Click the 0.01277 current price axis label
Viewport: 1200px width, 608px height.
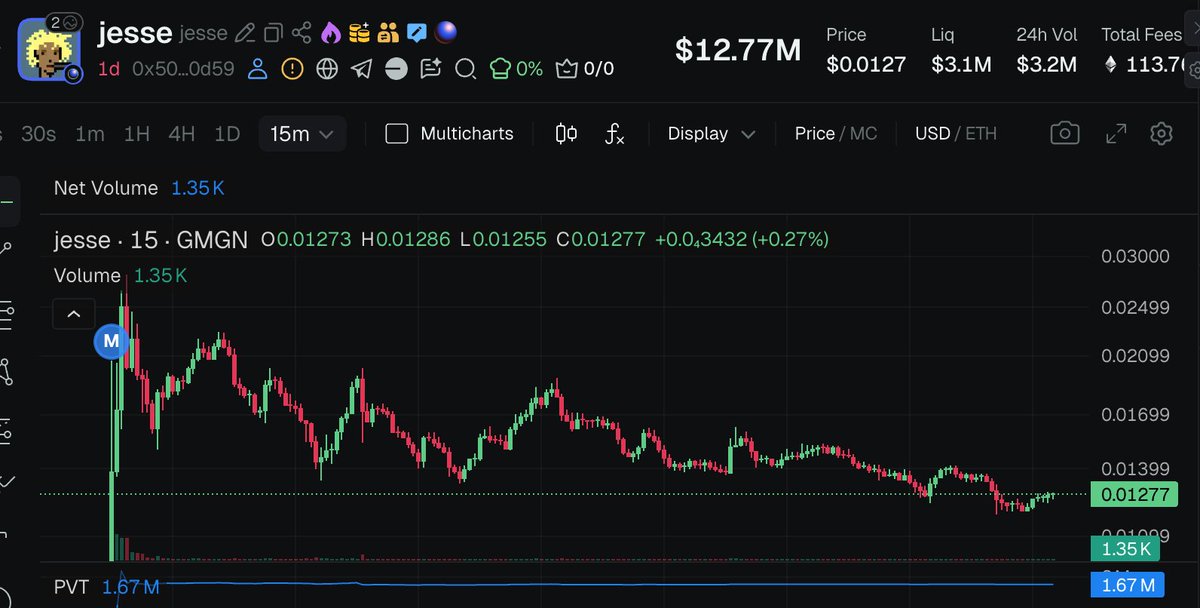click(1135, 494)
